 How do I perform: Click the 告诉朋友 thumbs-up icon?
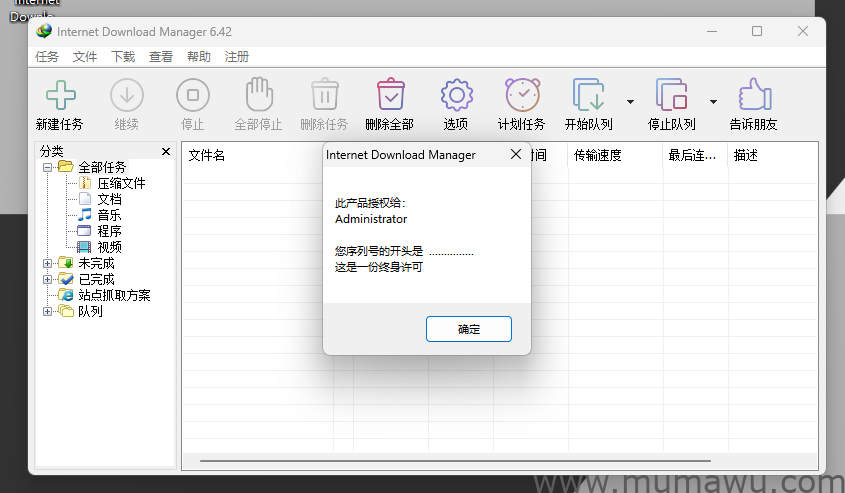point(755,94)
